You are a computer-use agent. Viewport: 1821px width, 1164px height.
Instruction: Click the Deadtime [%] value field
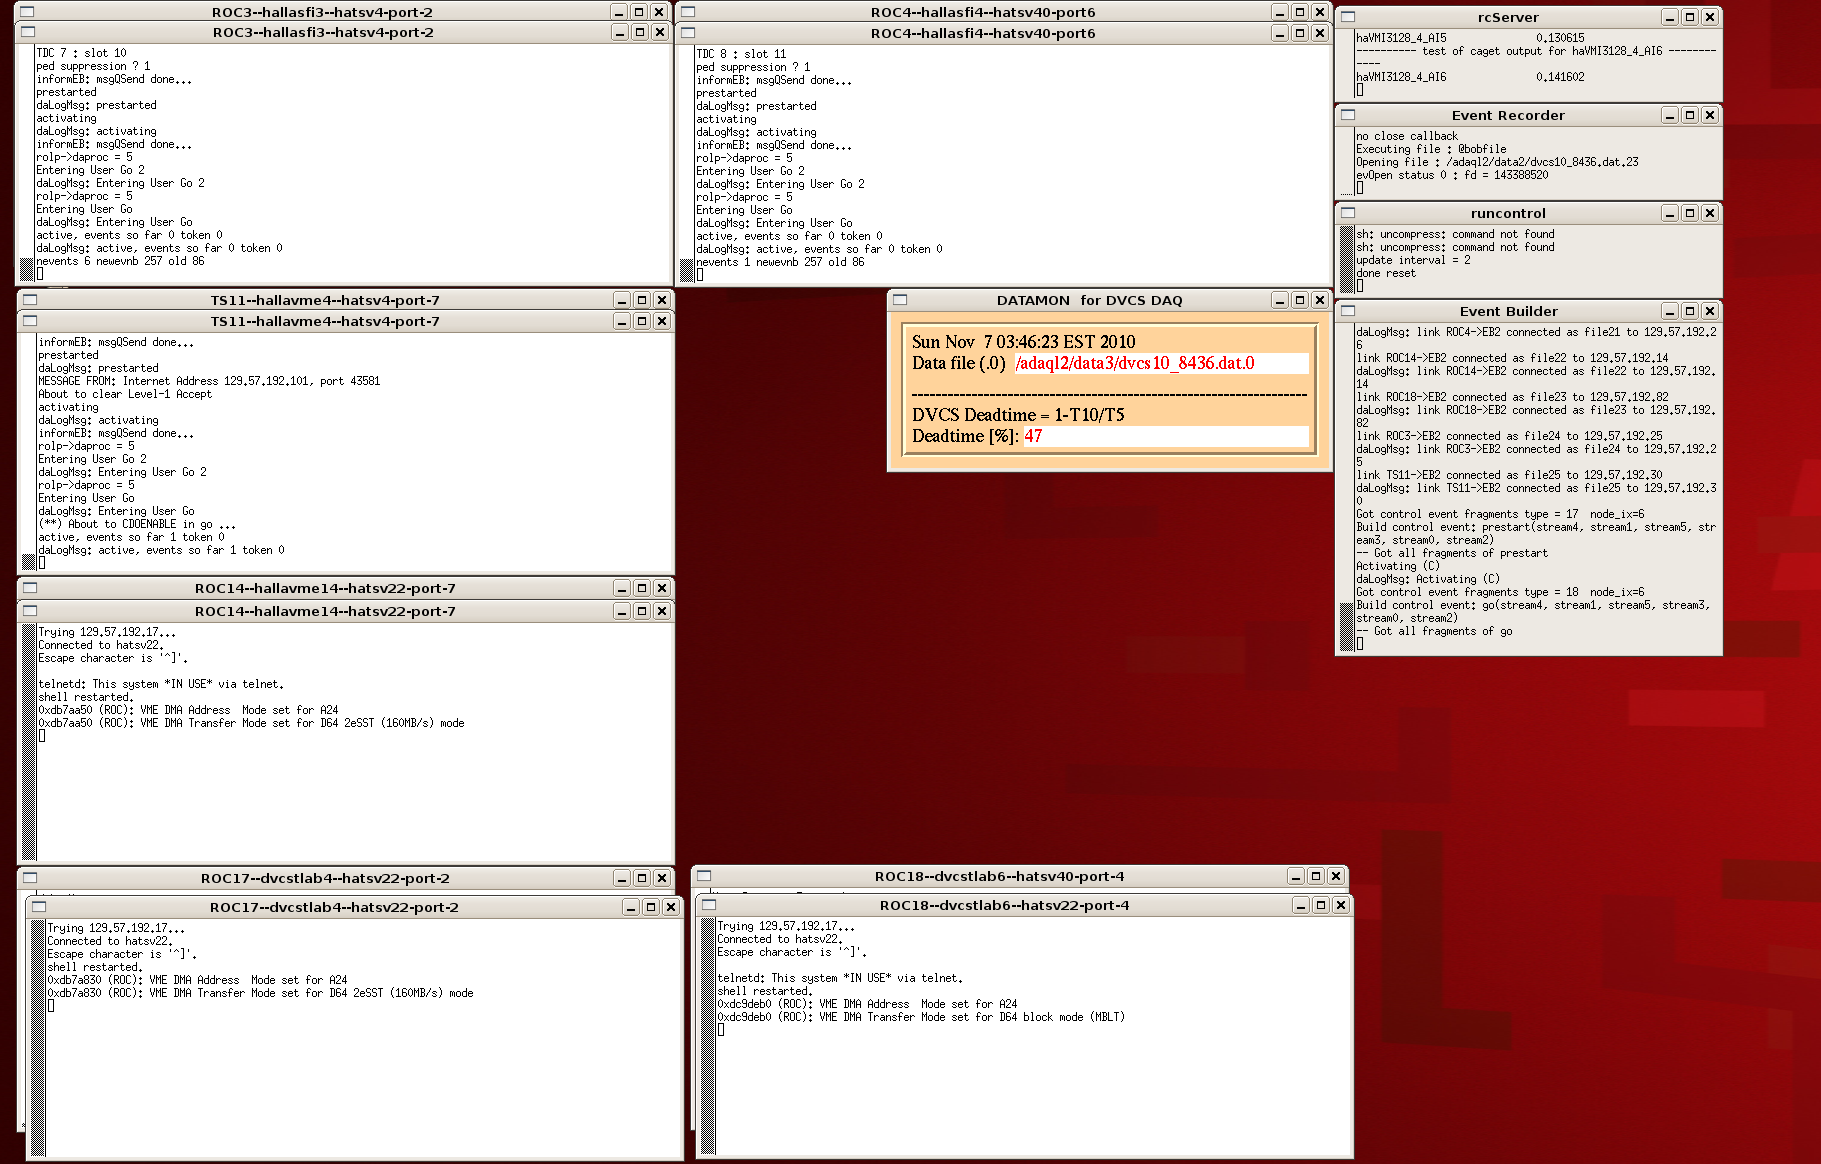tap(1165, 436)
